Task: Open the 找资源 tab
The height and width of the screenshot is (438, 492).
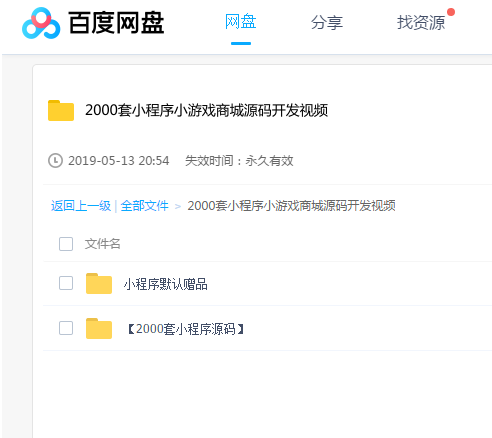Action: (421, 22)
